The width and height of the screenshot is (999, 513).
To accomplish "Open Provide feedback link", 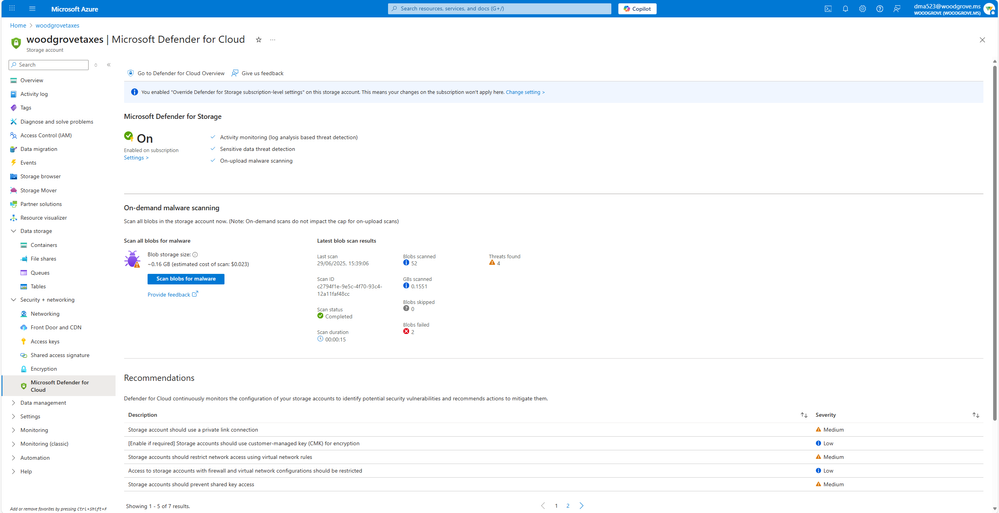I will [173, 294].
